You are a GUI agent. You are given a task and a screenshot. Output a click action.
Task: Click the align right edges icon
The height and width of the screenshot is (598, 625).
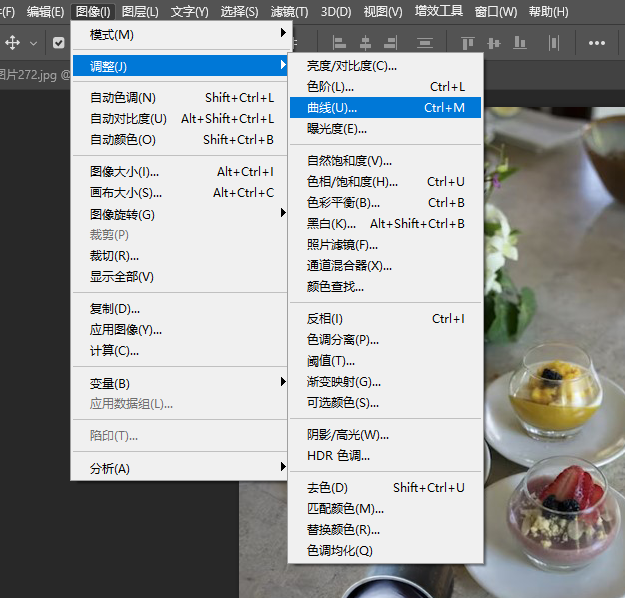pos(391,43)
